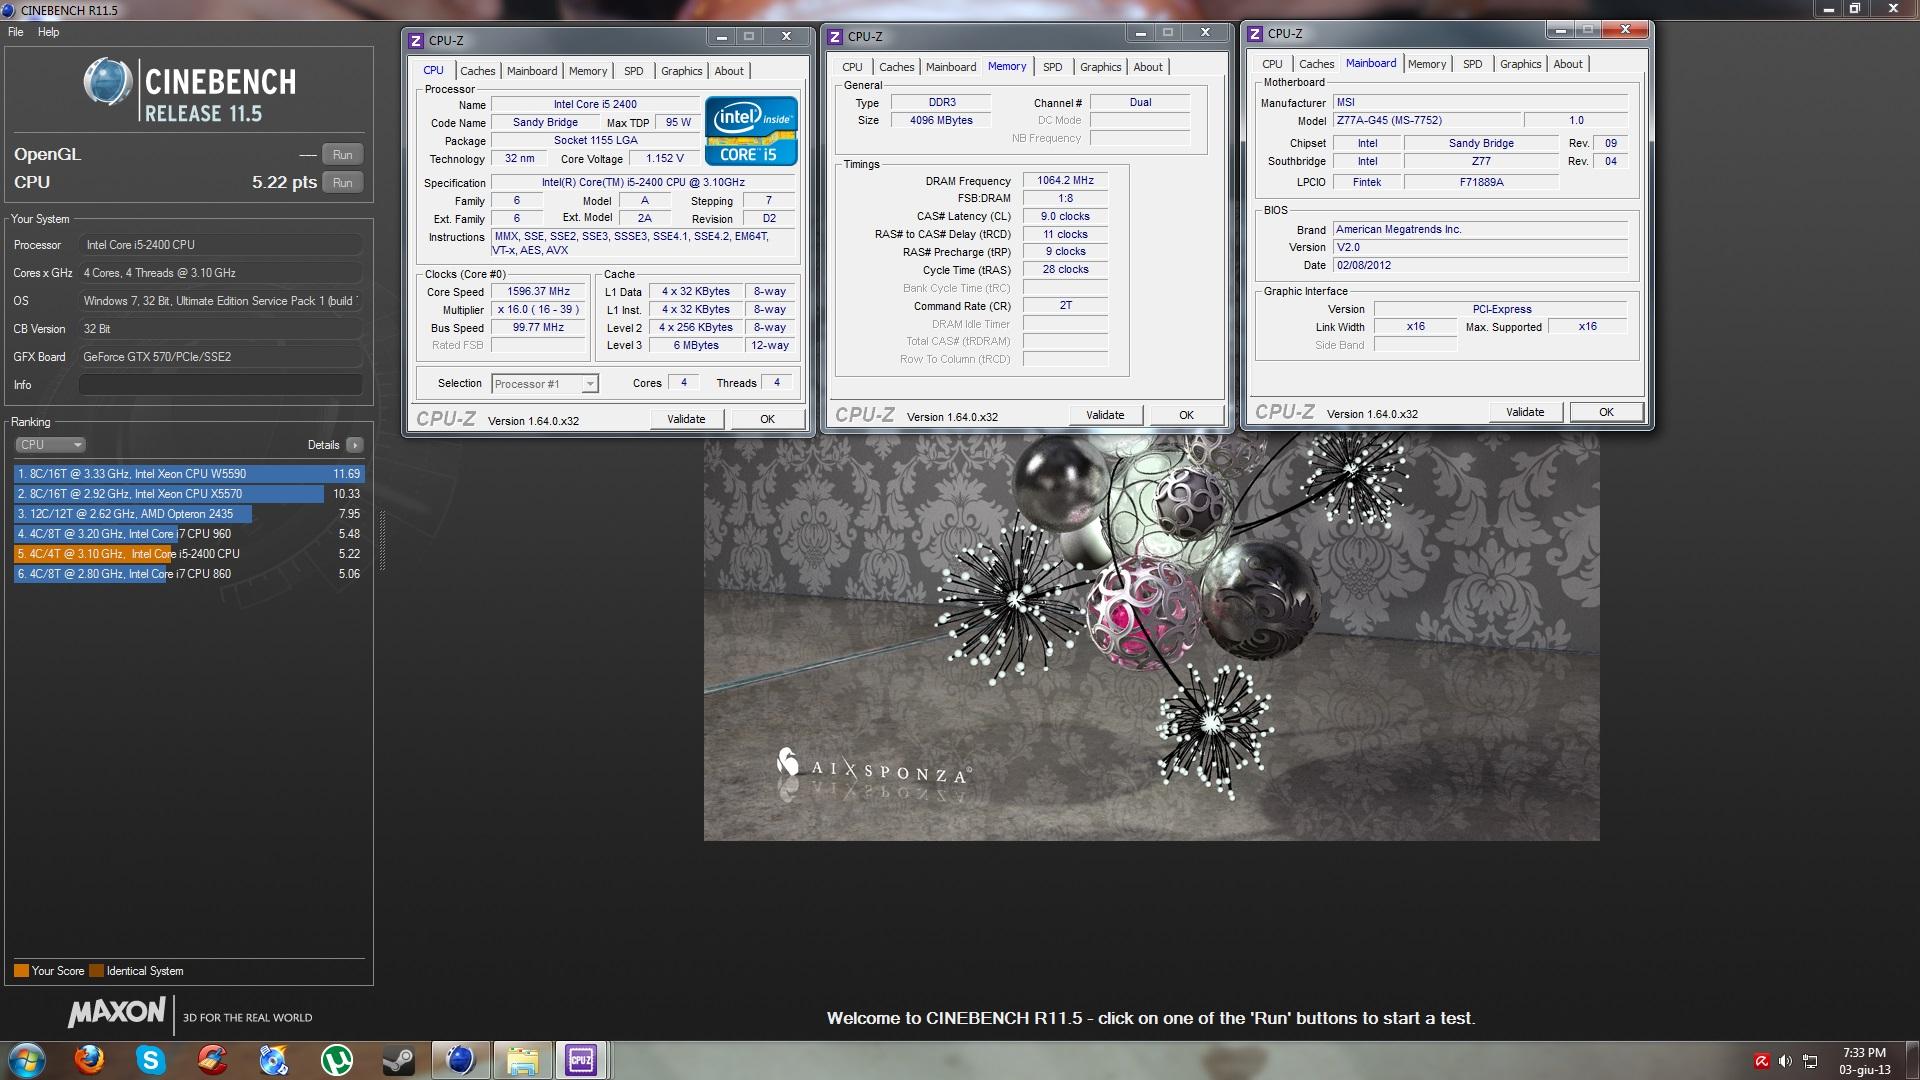Select ranking row AMD Opteron 2435
Image resolution: width=1920 pixels, height=1080 pixels.
click(188, 514)
